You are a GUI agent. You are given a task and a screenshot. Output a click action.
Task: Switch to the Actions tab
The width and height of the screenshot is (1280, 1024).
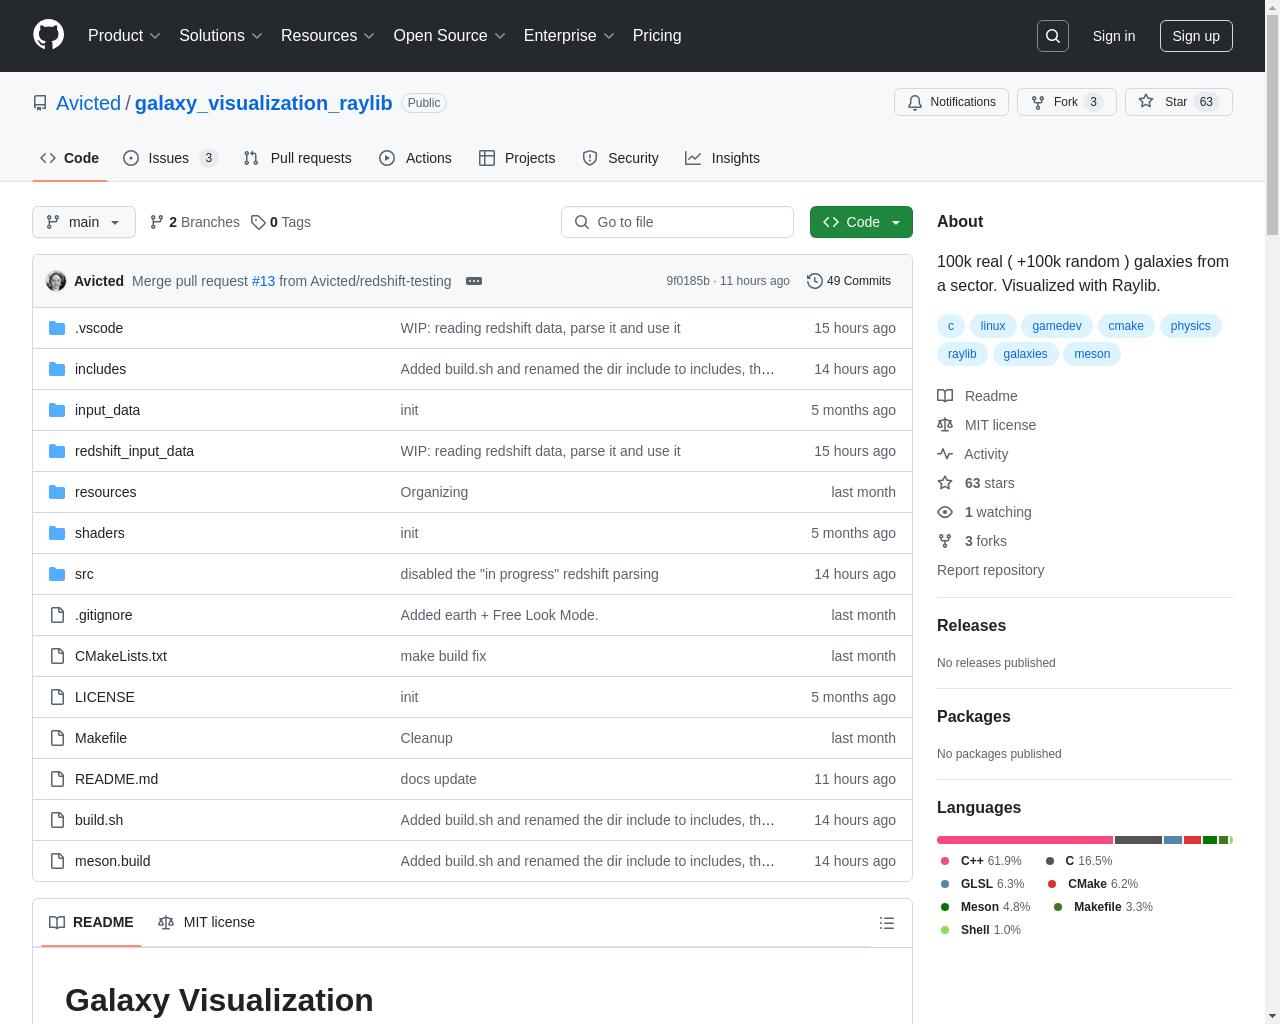415,158
